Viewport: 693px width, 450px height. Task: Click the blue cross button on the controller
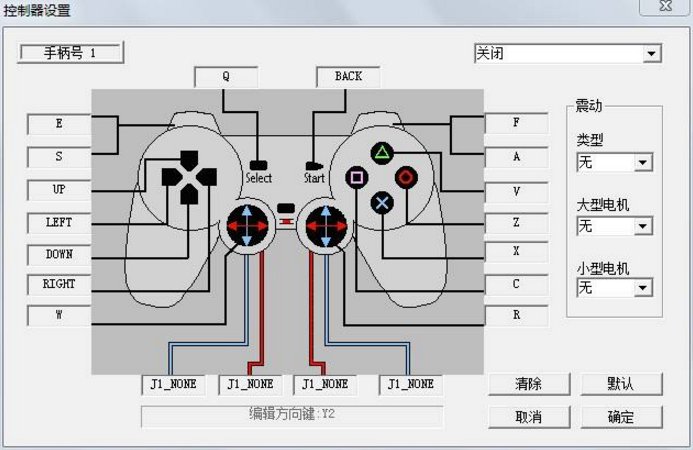382,203
